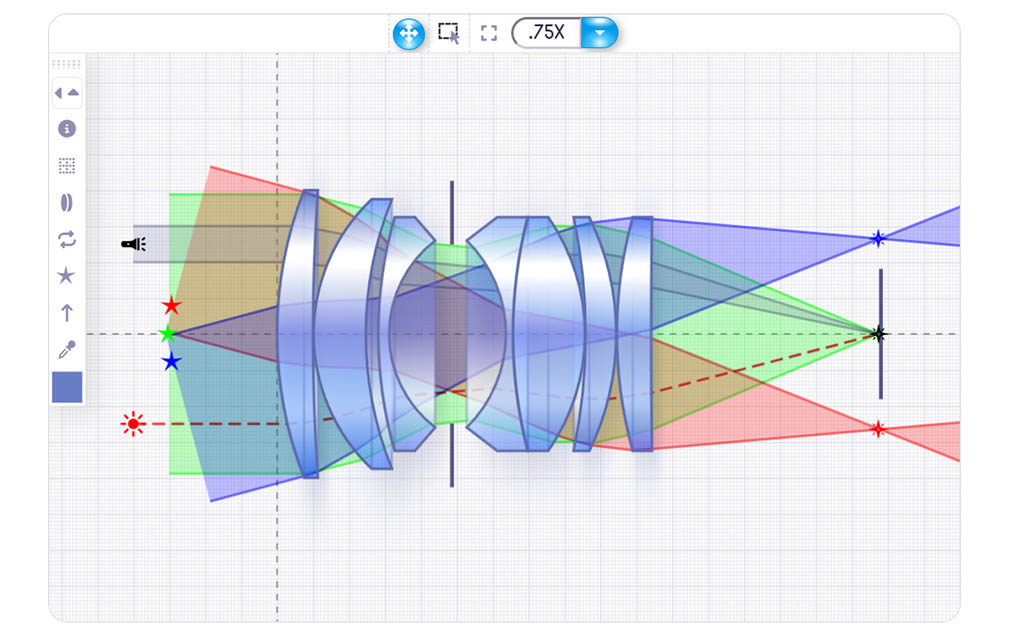Activate the marquee selection tool
1024x640 pixels.
(x=449, y=33)
